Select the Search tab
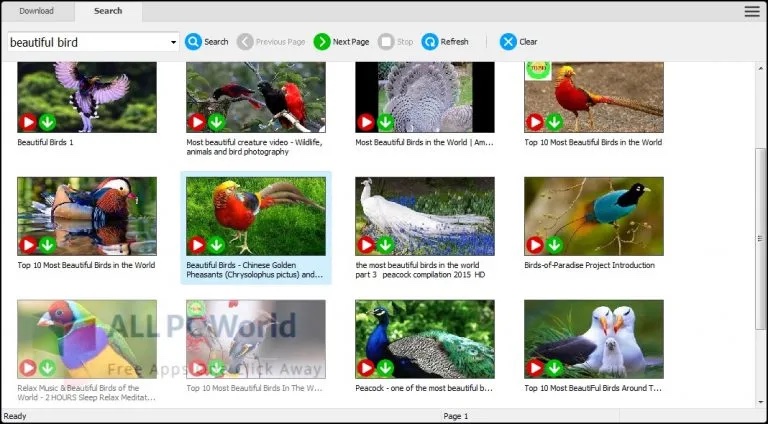This screenshot has width=768, height=424. 108,11
